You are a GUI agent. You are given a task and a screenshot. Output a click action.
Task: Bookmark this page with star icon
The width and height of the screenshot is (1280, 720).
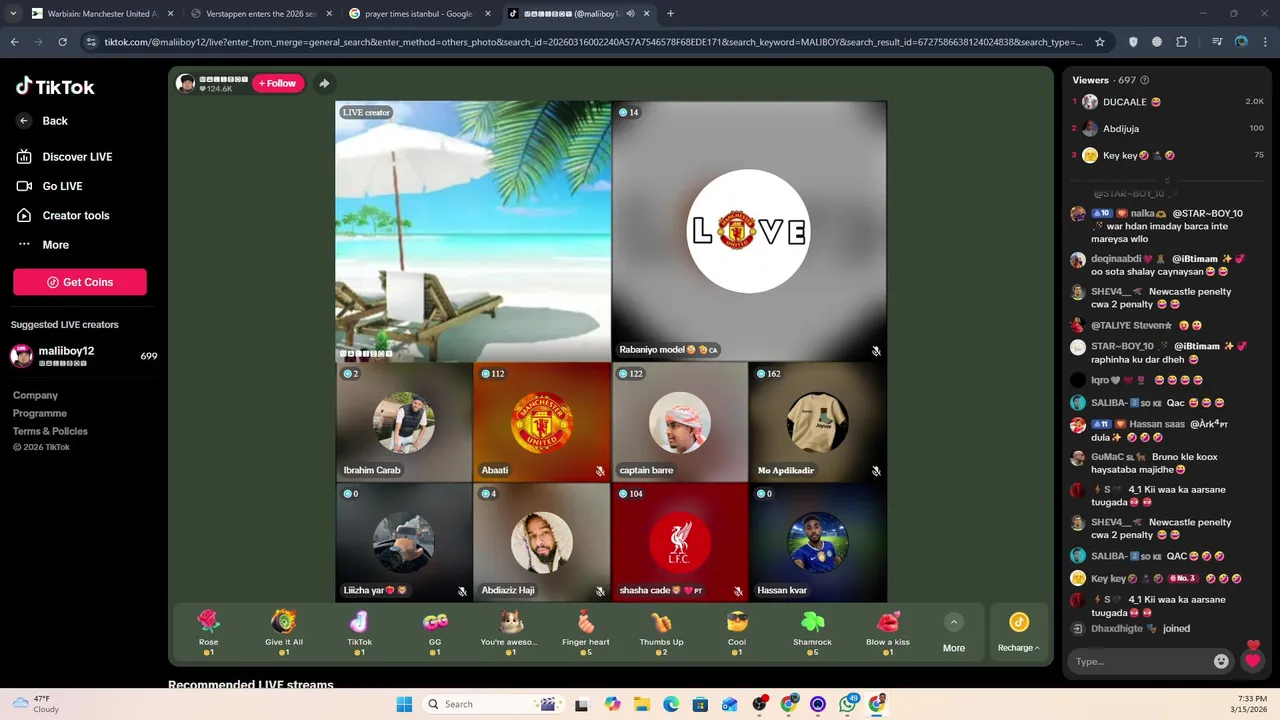(x=1100, y=42)
